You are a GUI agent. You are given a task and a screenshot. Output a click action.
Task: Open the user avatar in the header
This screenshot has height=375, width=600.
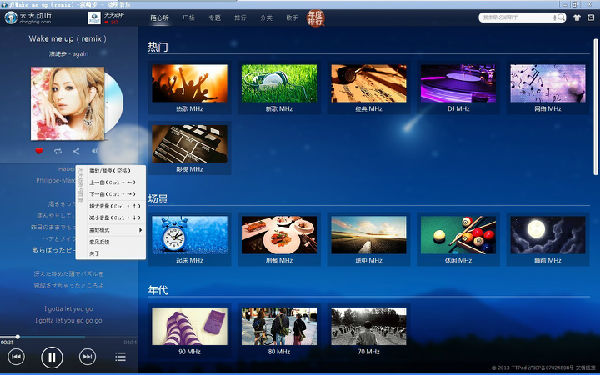[x=94, y=18]
